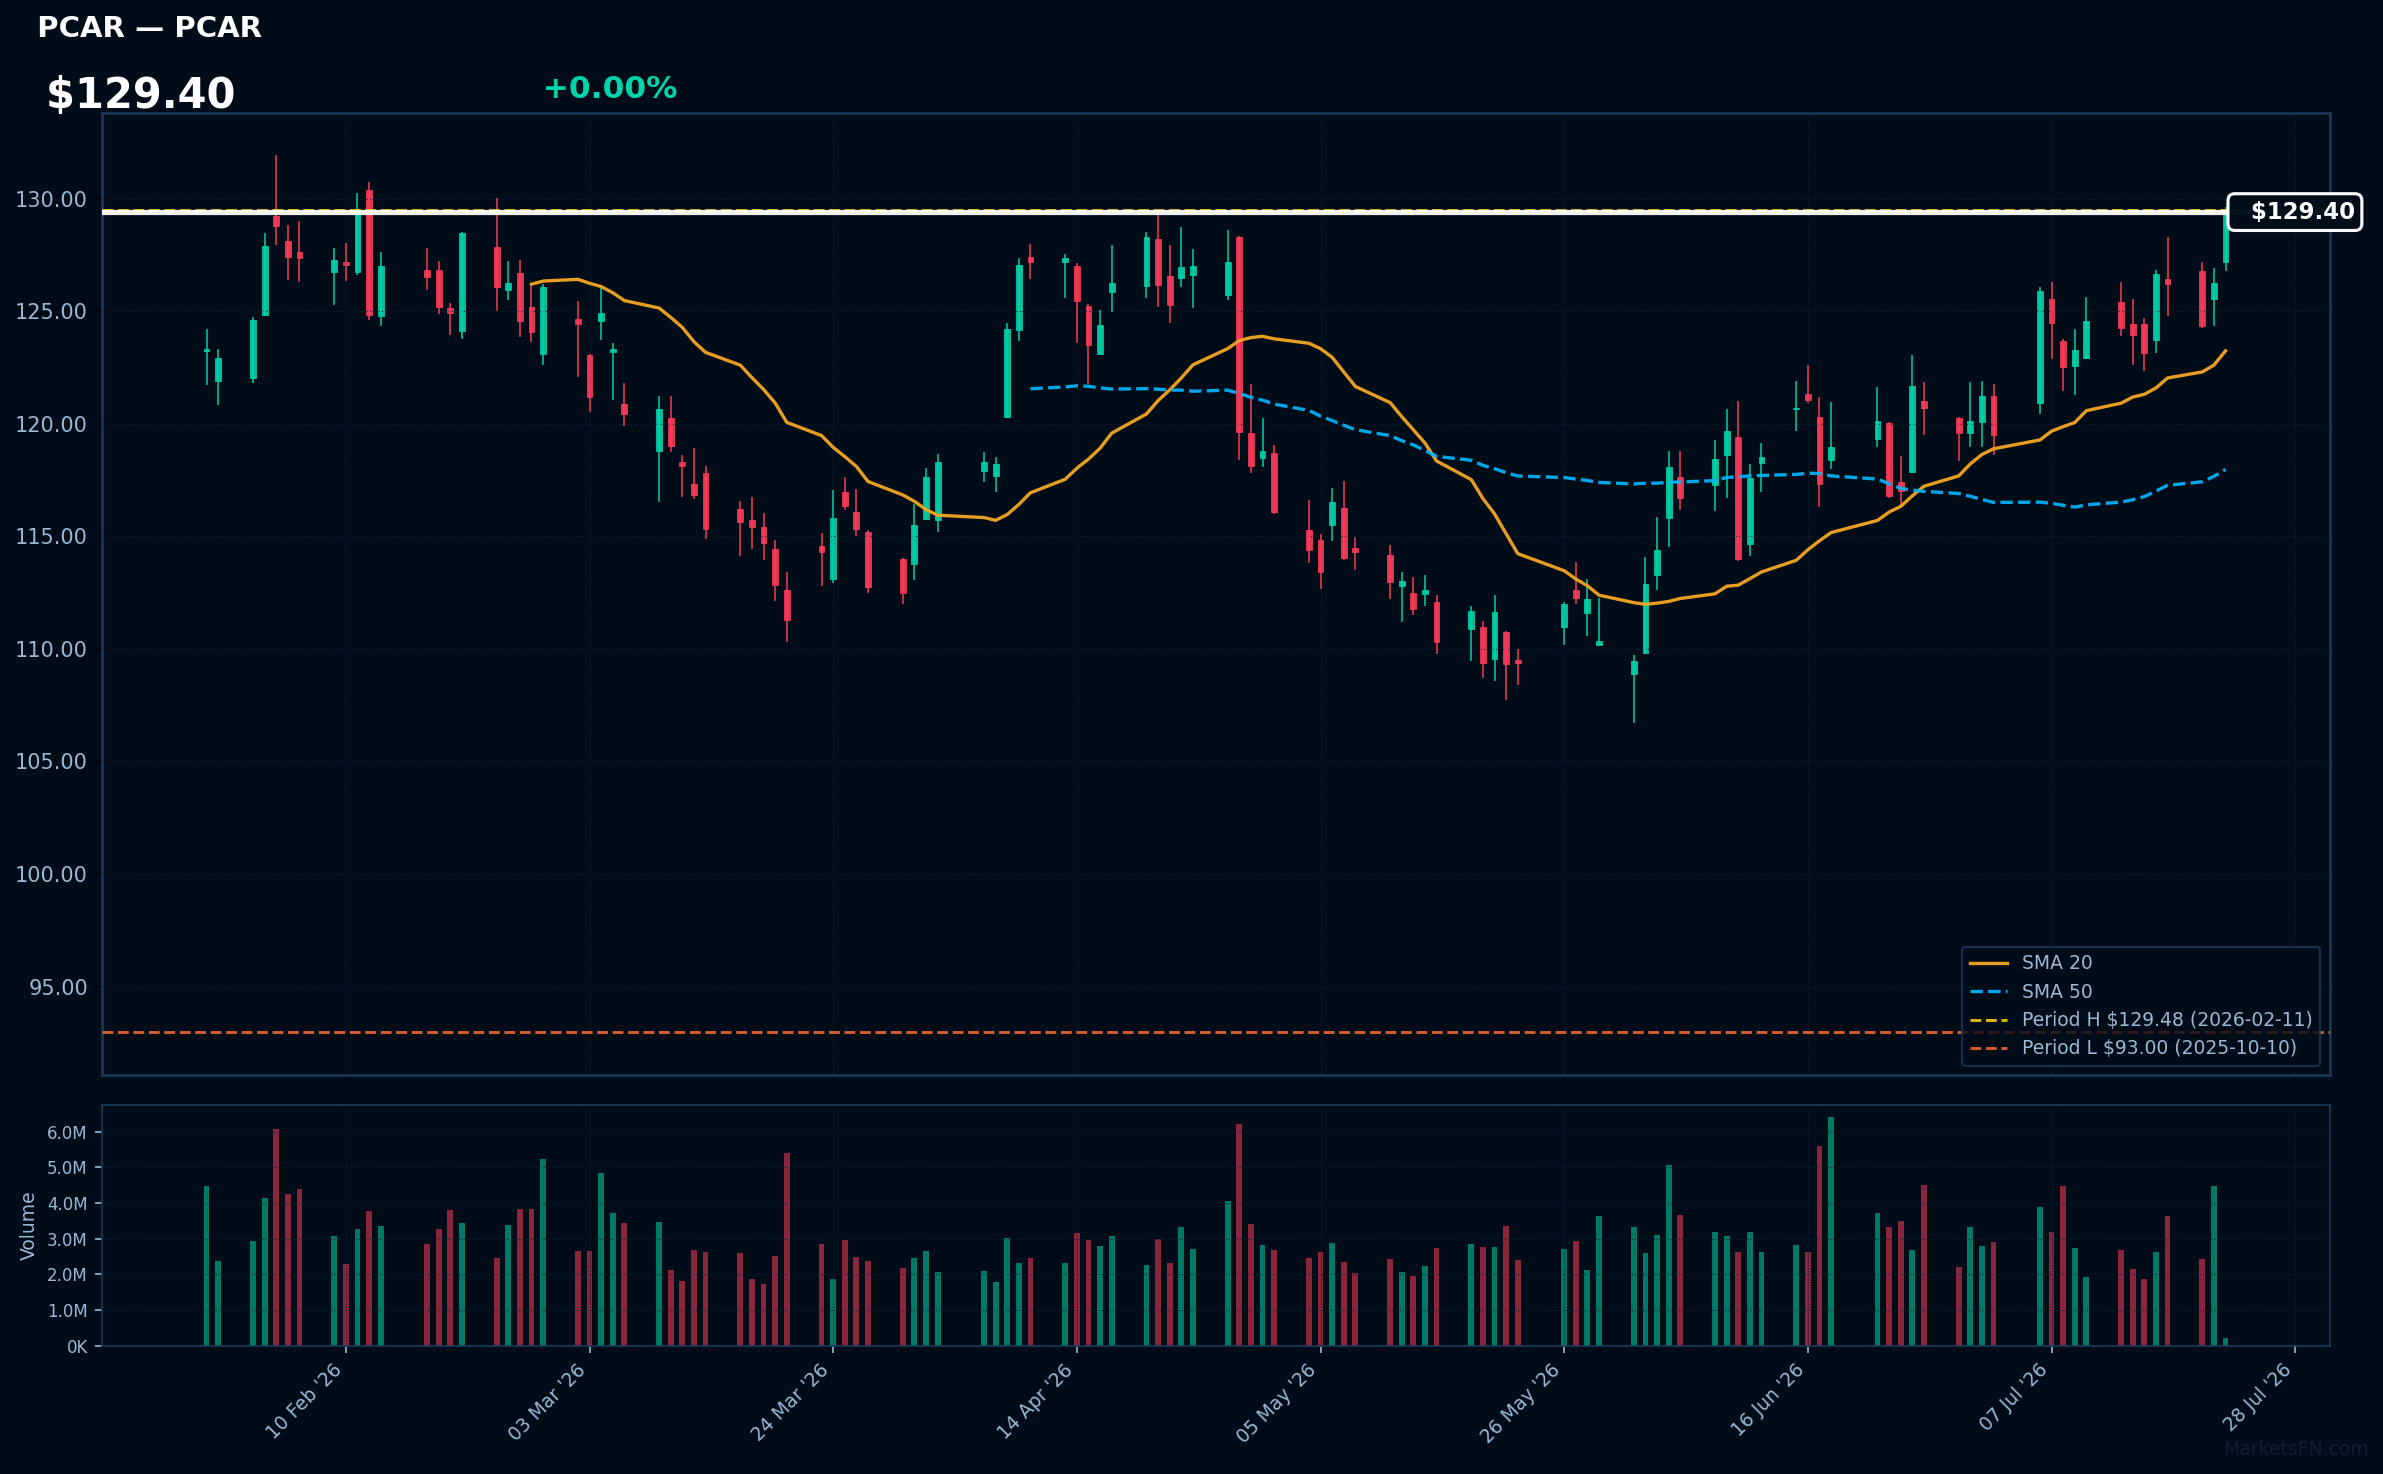2383x1474 pixels.
Task: Select the SMA 50 legend entry
Action: click(2057, 992)
